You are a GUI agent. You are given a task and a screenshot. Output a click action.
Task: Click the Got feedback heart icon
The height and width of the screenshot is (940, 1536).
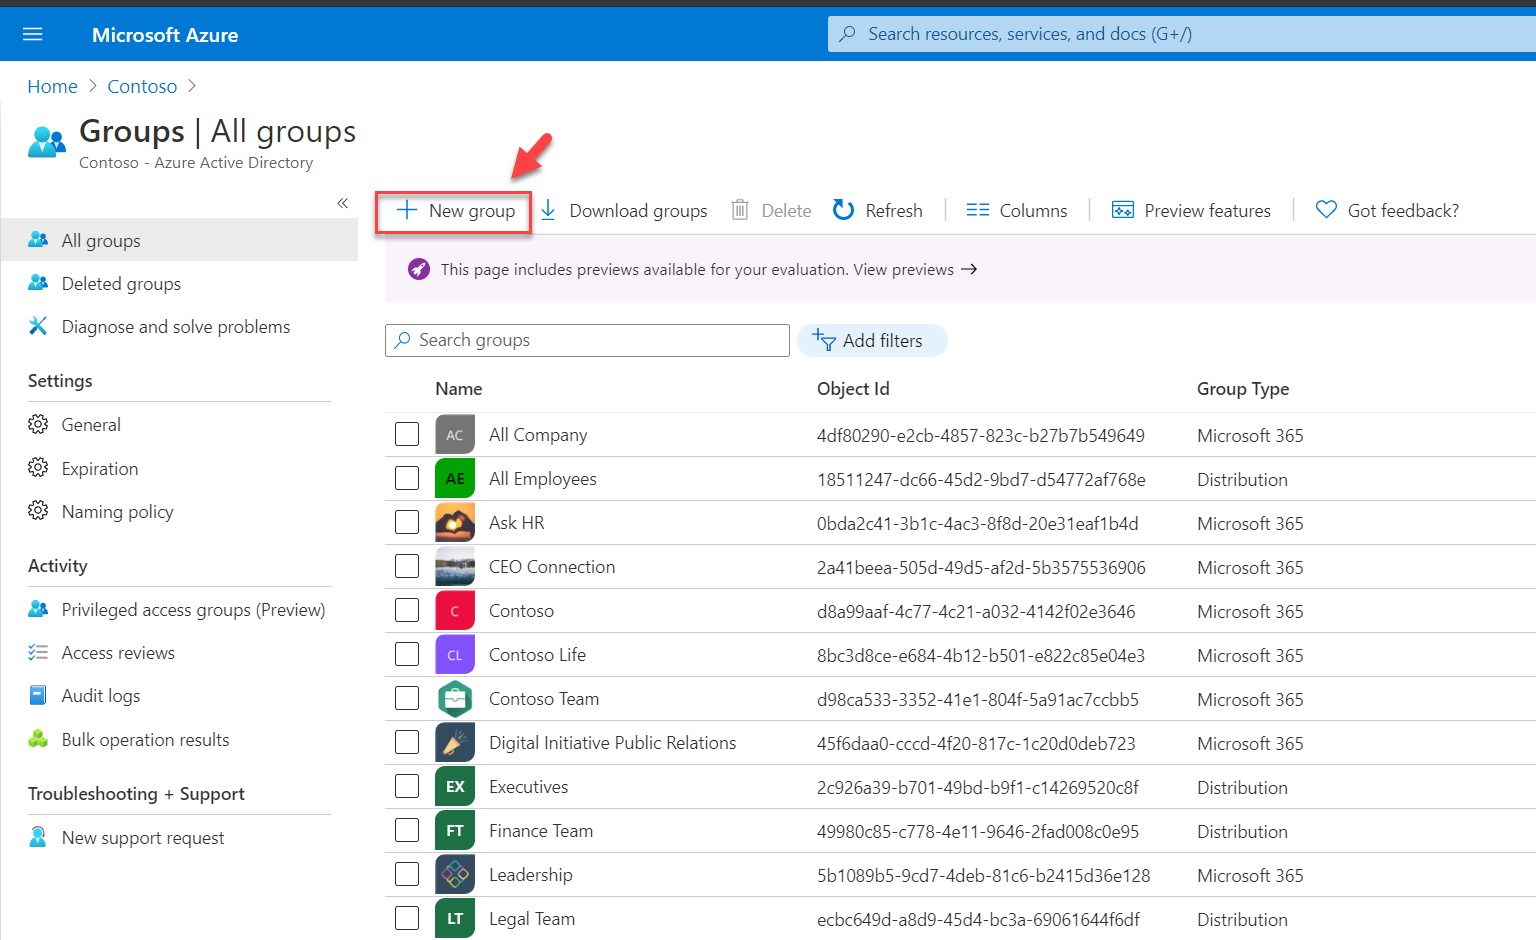(x=1326, y=210)
